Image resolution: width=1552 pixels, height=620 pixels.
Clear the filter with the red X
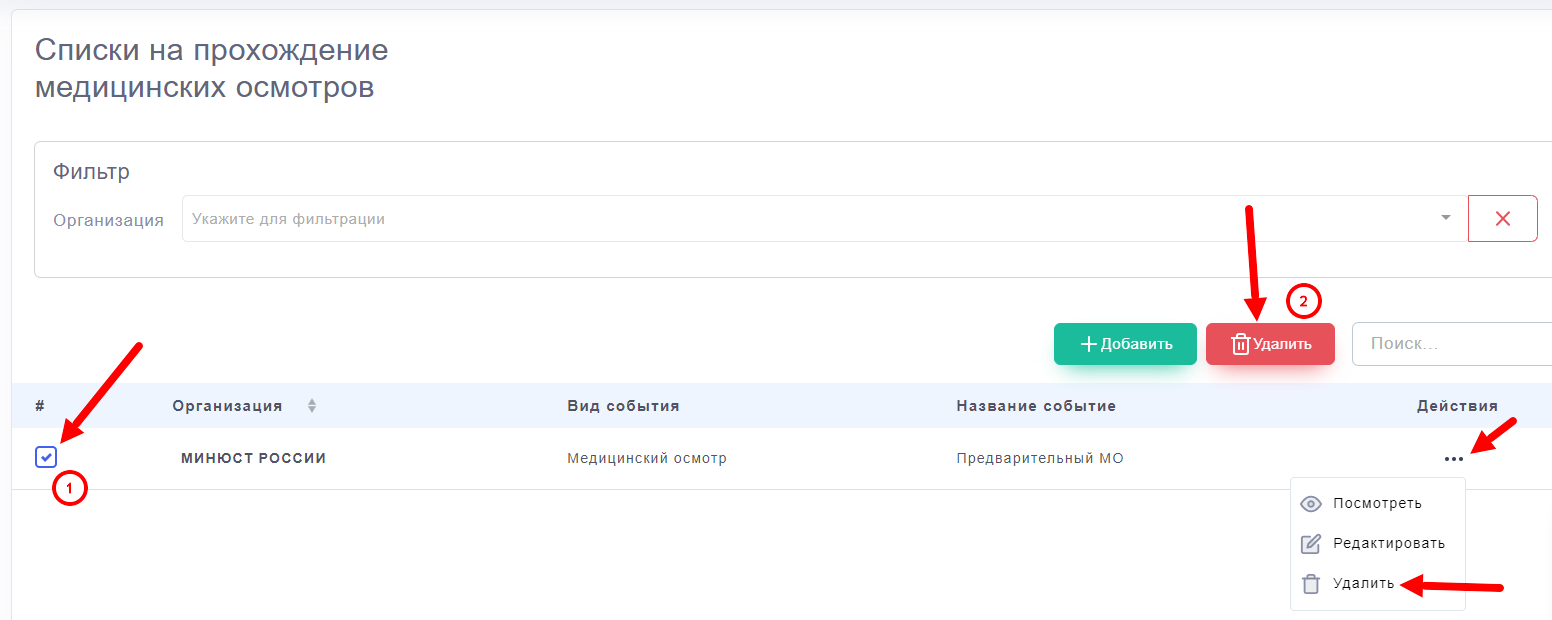1502,219
